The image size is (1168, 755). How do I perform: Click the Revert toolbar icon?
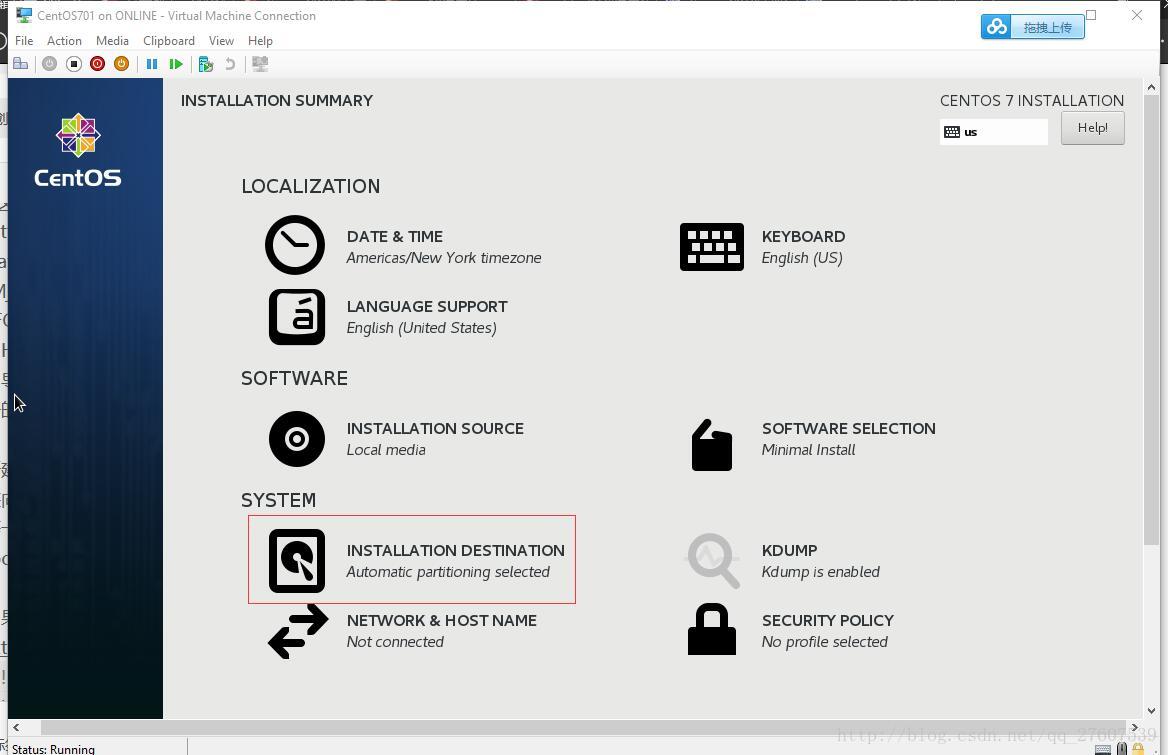pyautogui.click(x=230, y=64)
